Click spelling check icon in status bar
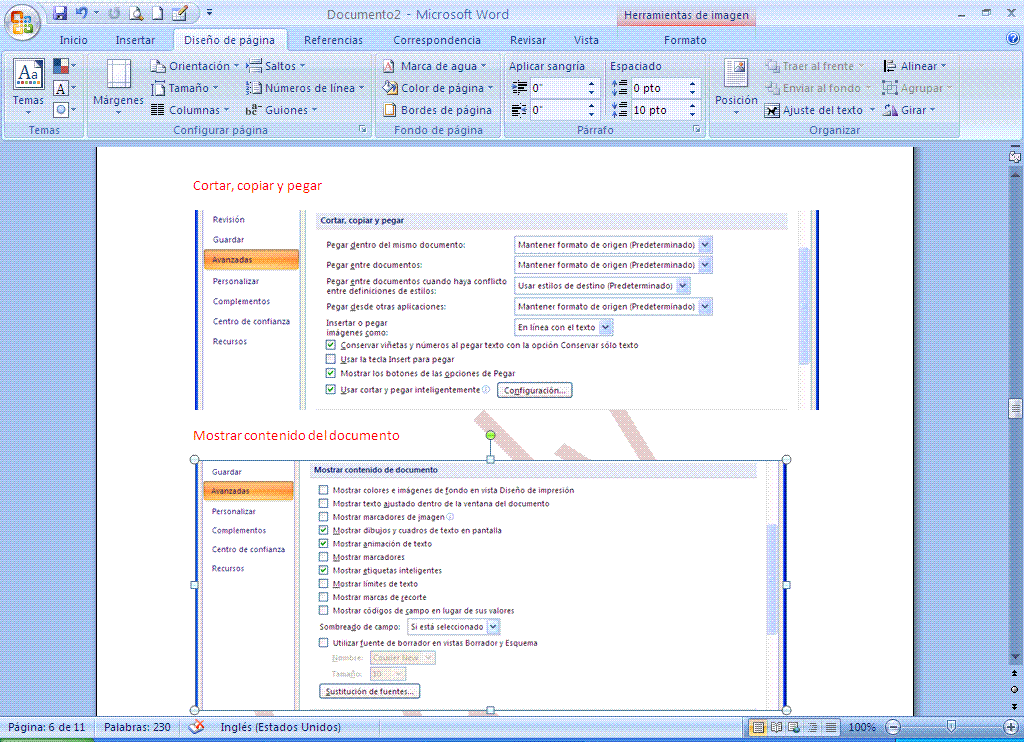The image size is (1024, 742). click(196, 726)
